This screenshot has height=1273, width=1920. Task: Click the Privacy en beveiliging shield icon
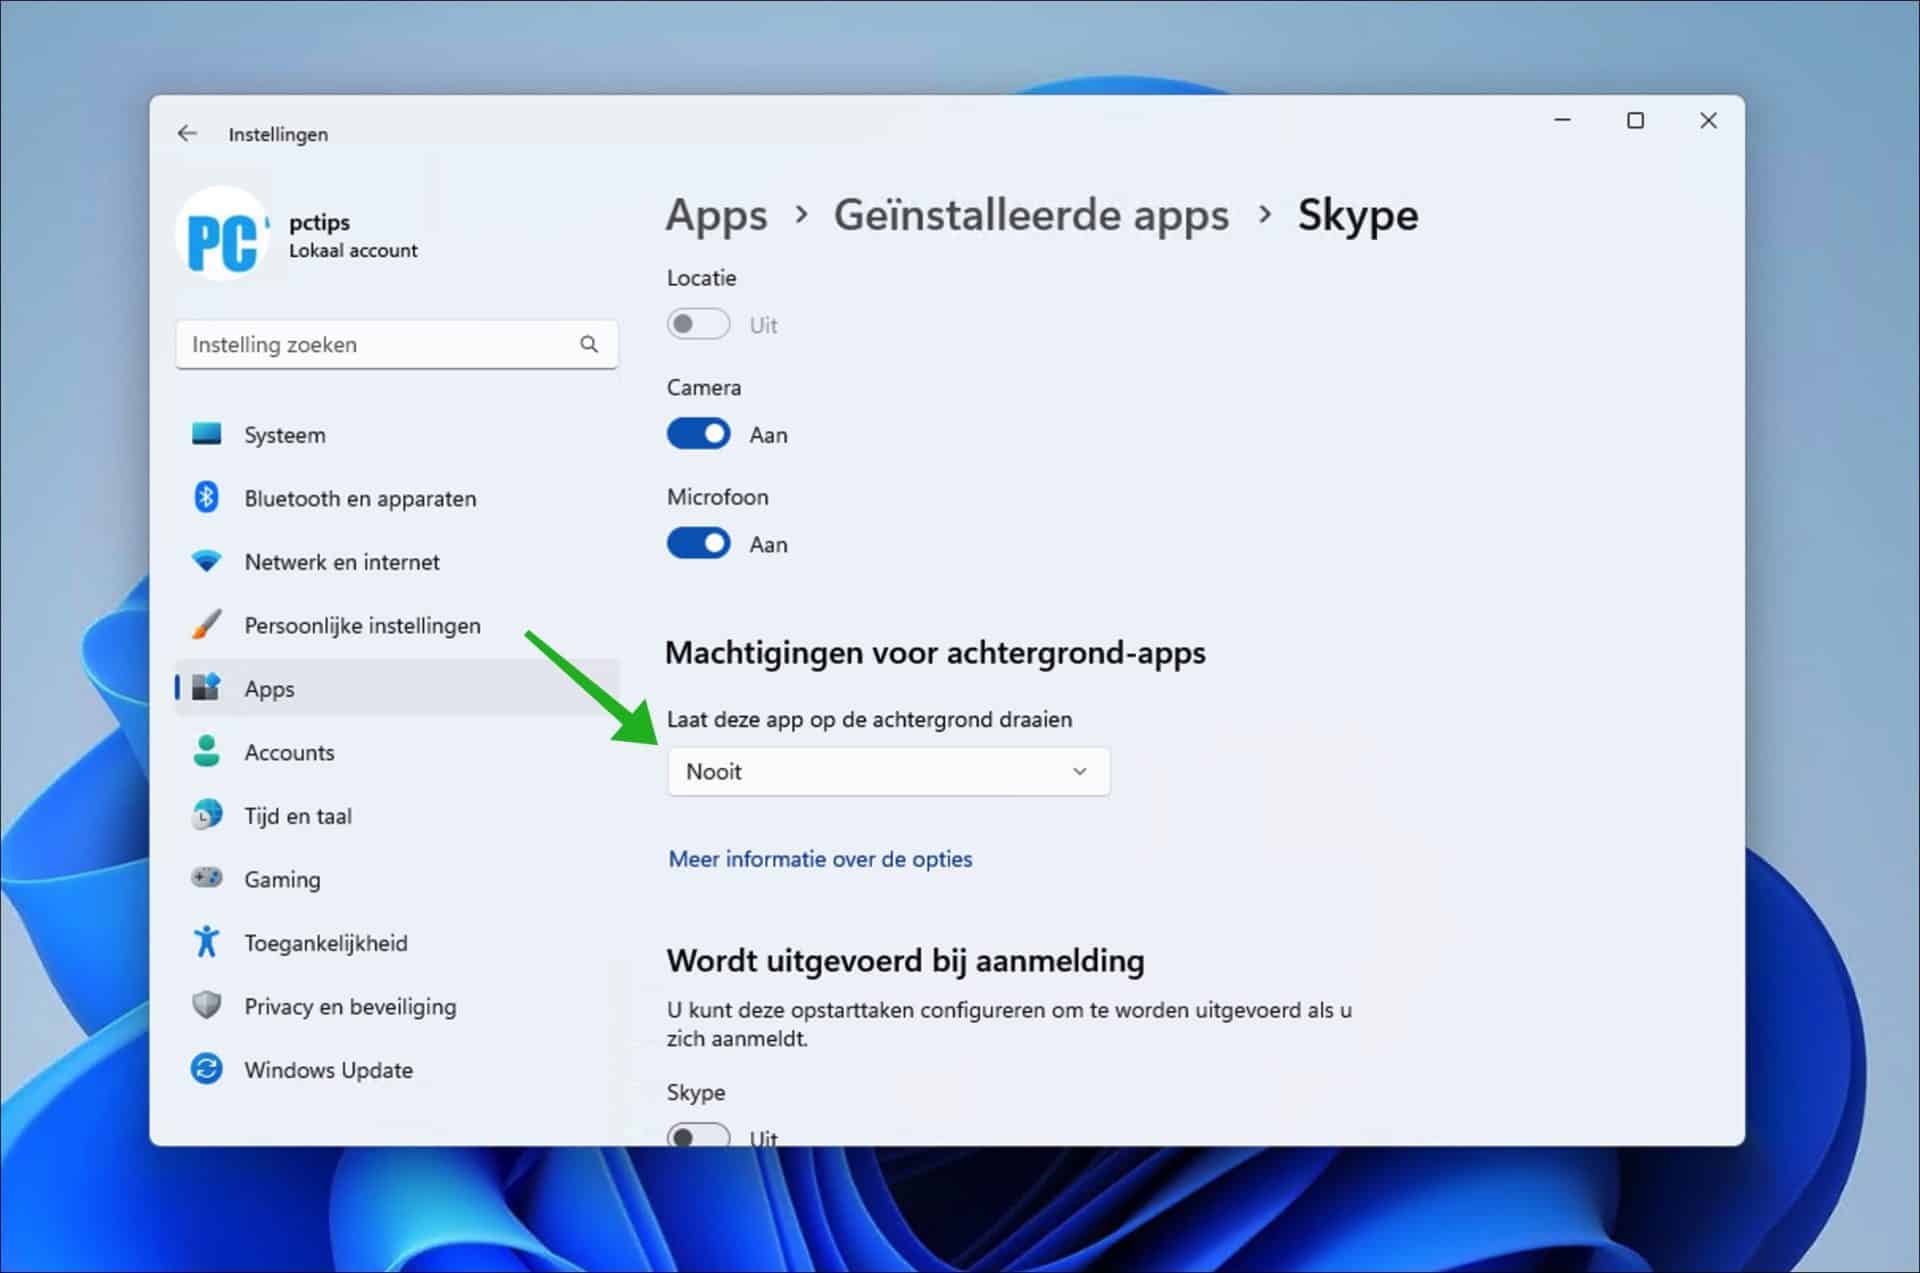pyautogui.click(x=206, y=1005)
